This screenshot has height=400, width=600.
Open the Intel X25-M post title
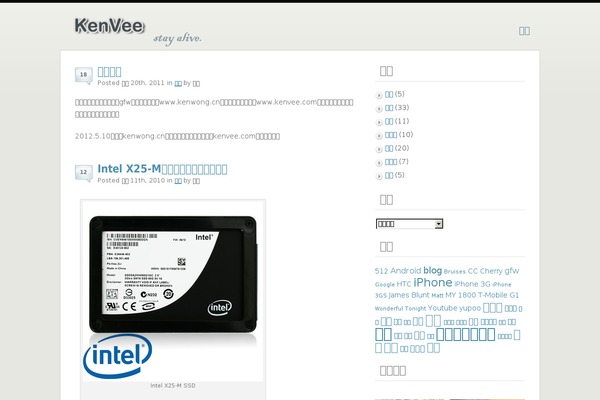click(162, 169)
